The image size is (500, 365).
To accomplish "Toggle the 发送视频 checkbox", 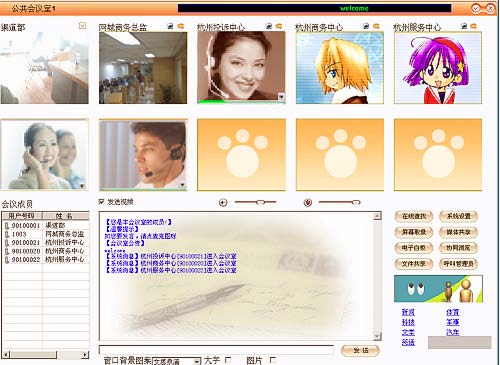I will coord(102,201).
